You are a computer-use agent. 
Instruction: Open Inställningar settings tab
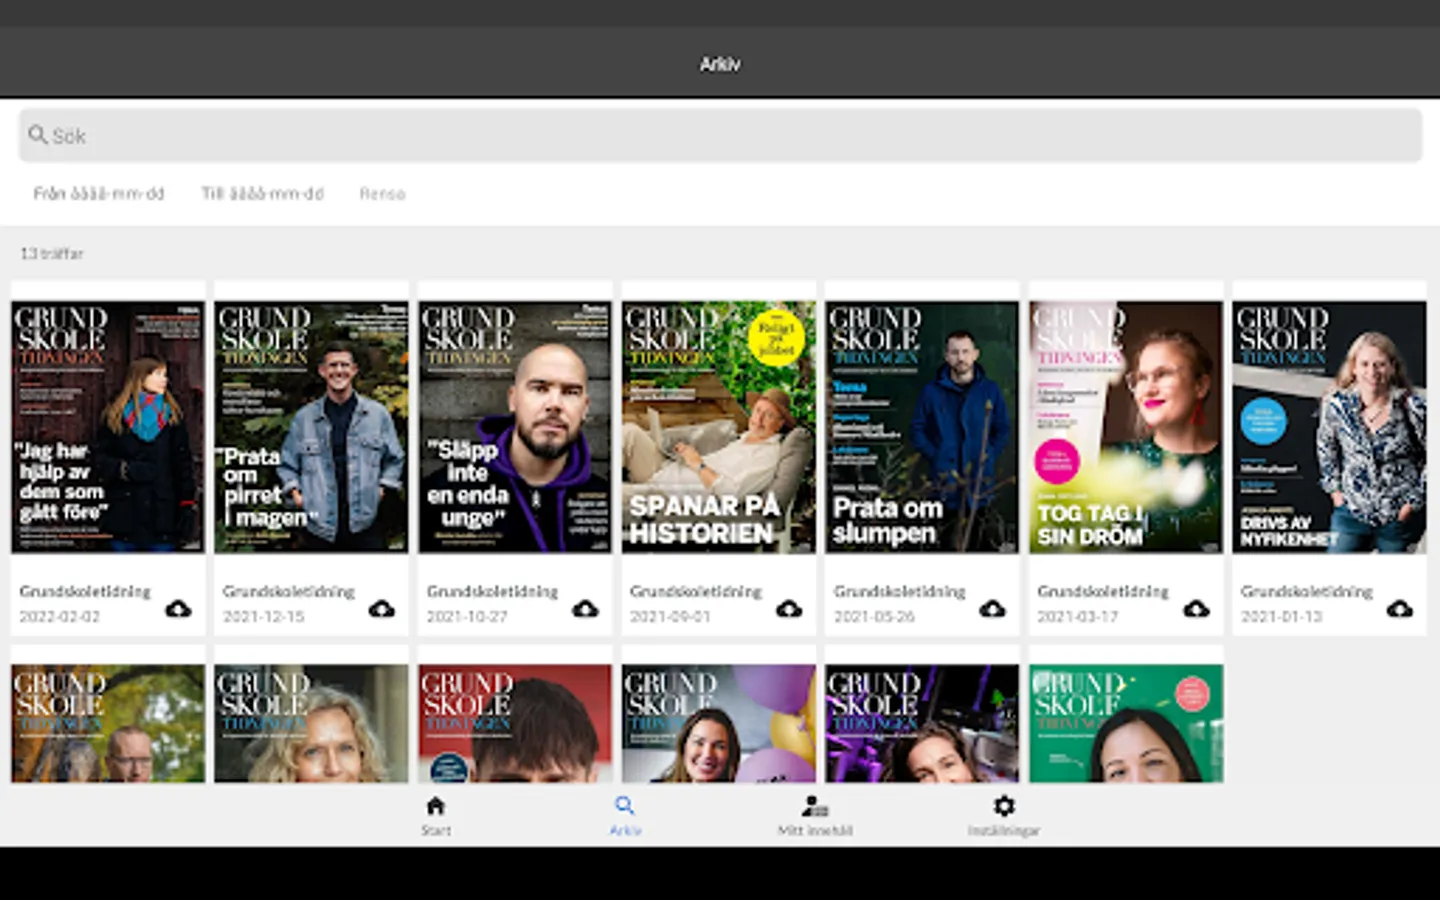pos(1004,815)
